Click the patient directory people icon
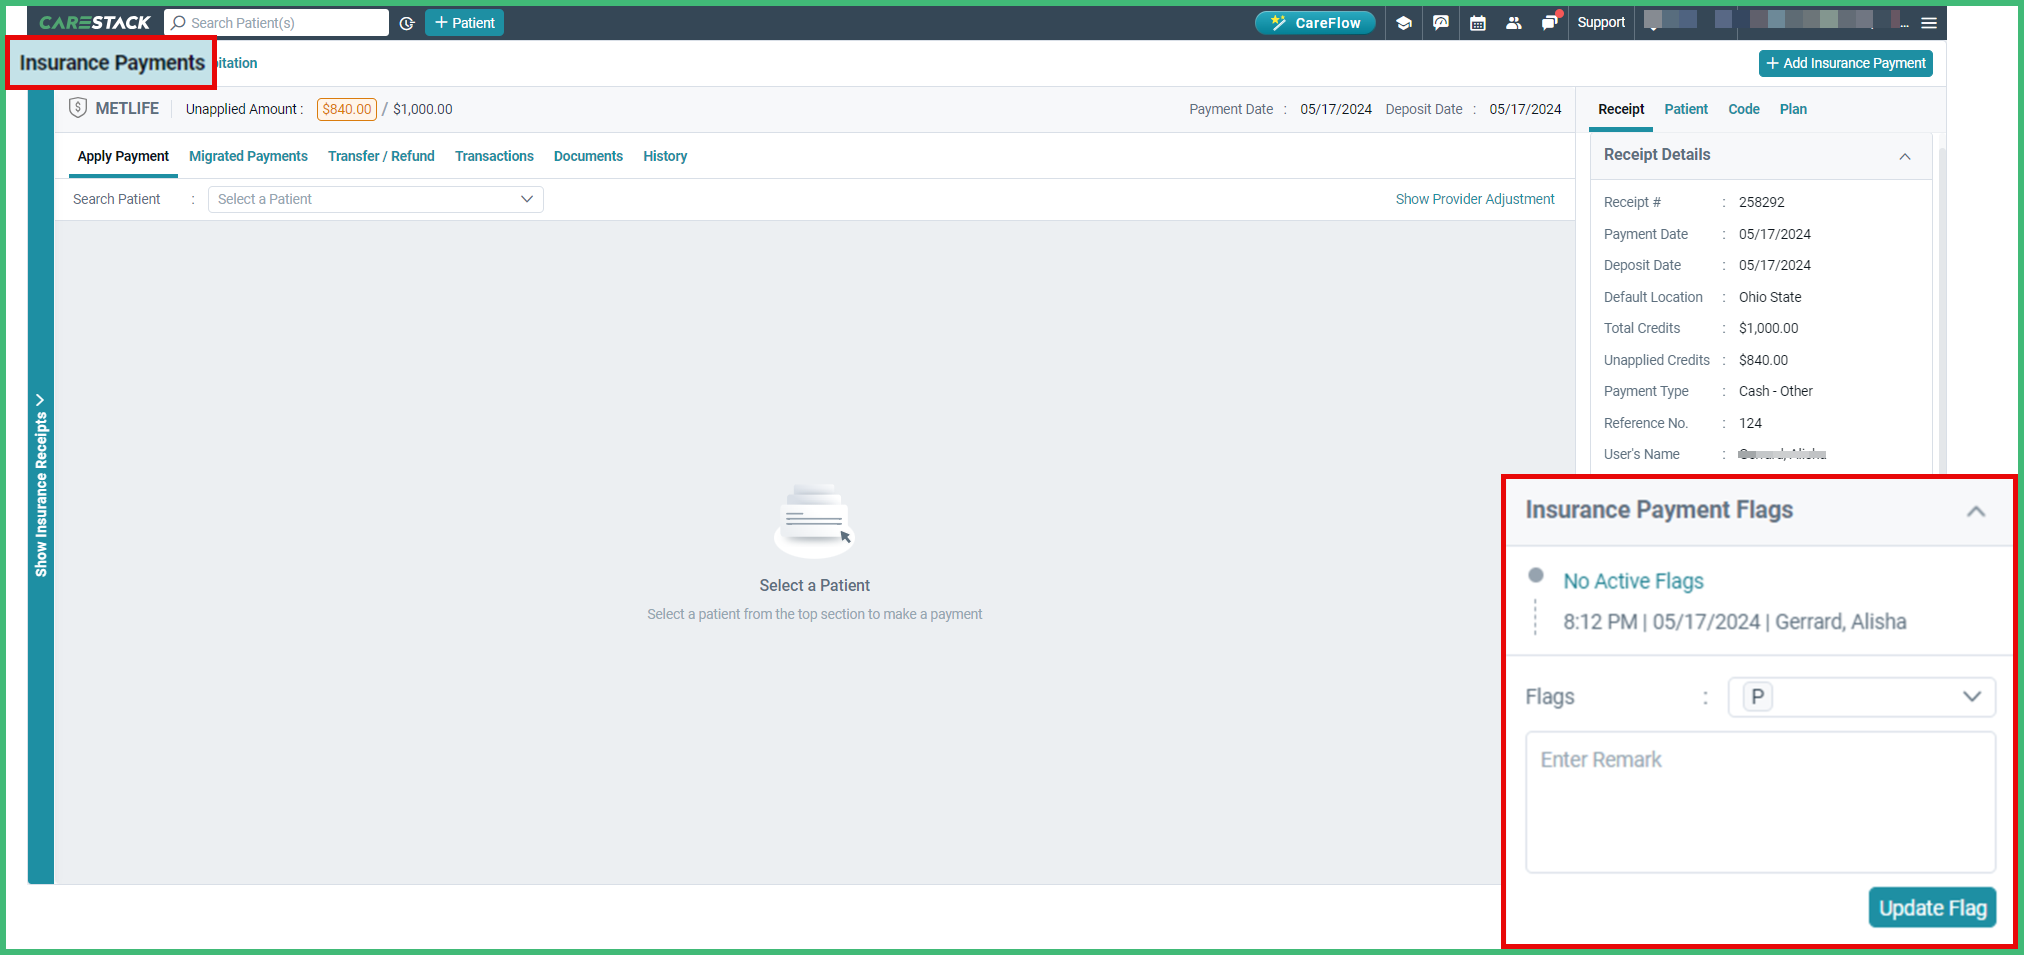The height and width of the screenshot is (955, 2024). click(1514, 22)
